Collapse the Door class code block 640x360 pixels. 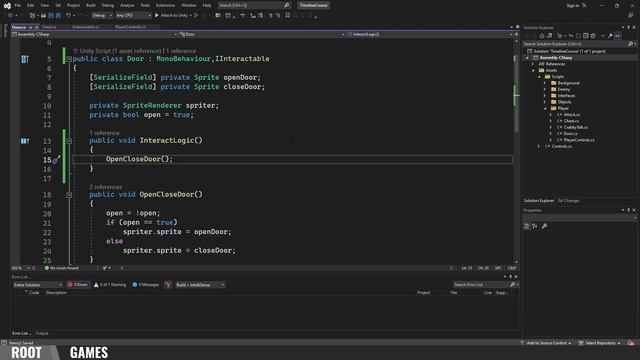click(69, 59)
